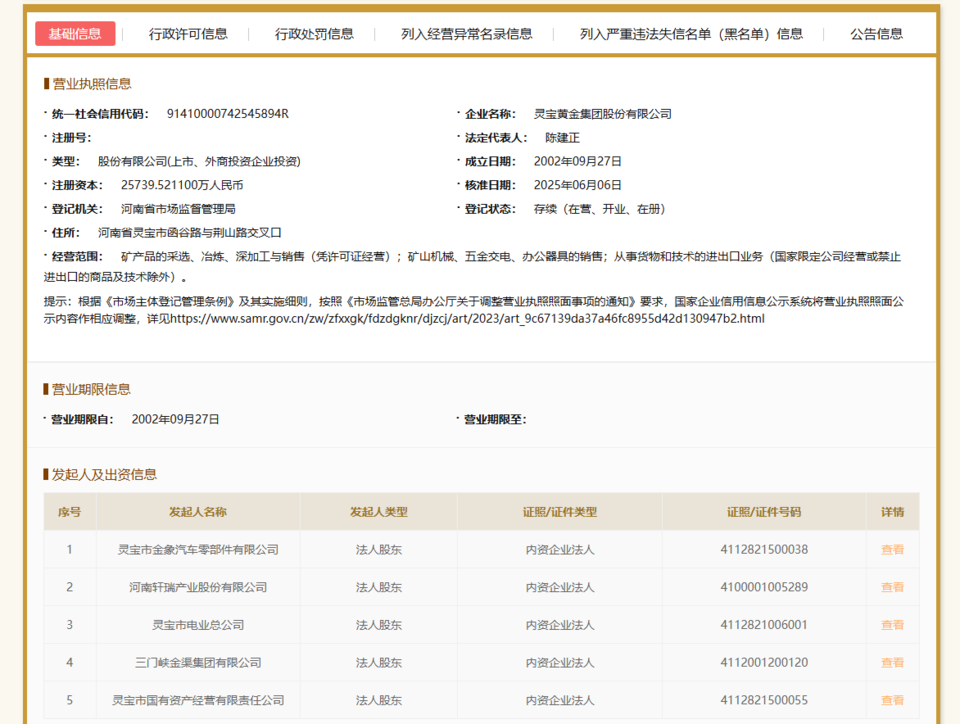Click certificate number 4112821500055
The width and height of the screenshot is (960, 724).
coord(764,700)
